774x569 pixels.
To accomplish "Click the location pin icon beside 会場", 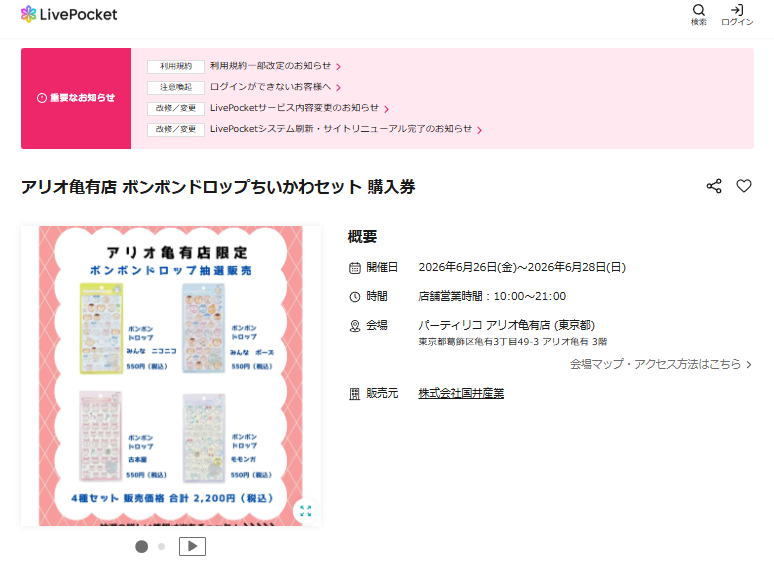I will (x=355, y=326).
